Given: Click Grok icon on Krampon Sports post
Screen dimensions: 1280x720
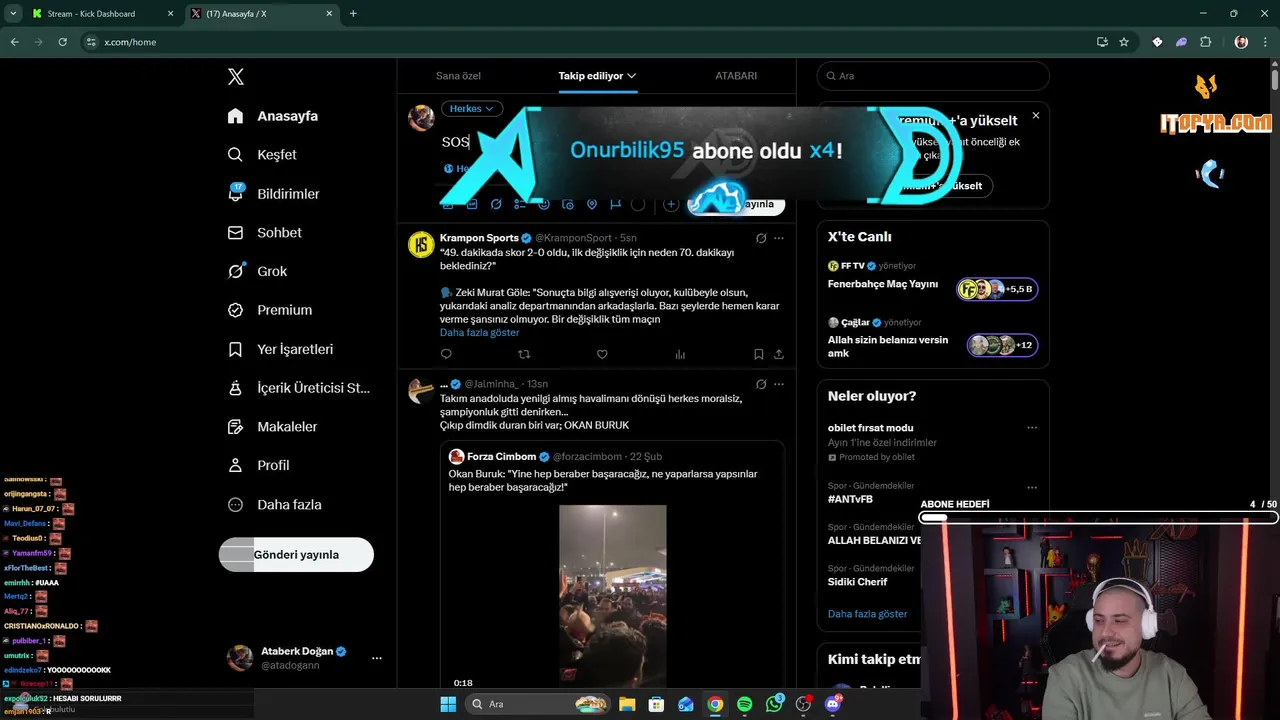Looking at the screenshot, I should 761,238.
